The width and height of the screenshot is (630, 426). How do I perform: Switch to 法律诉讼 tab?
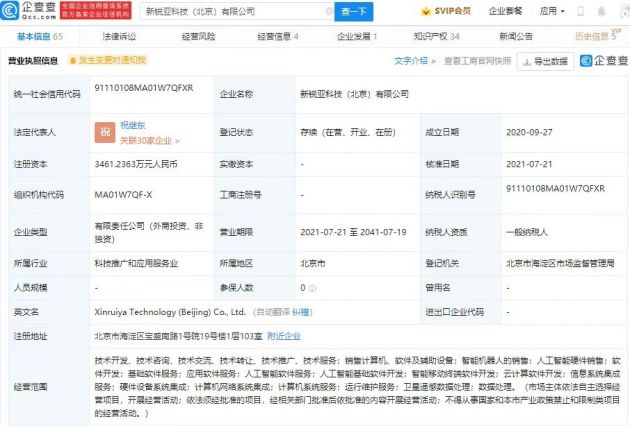(119, 37)
